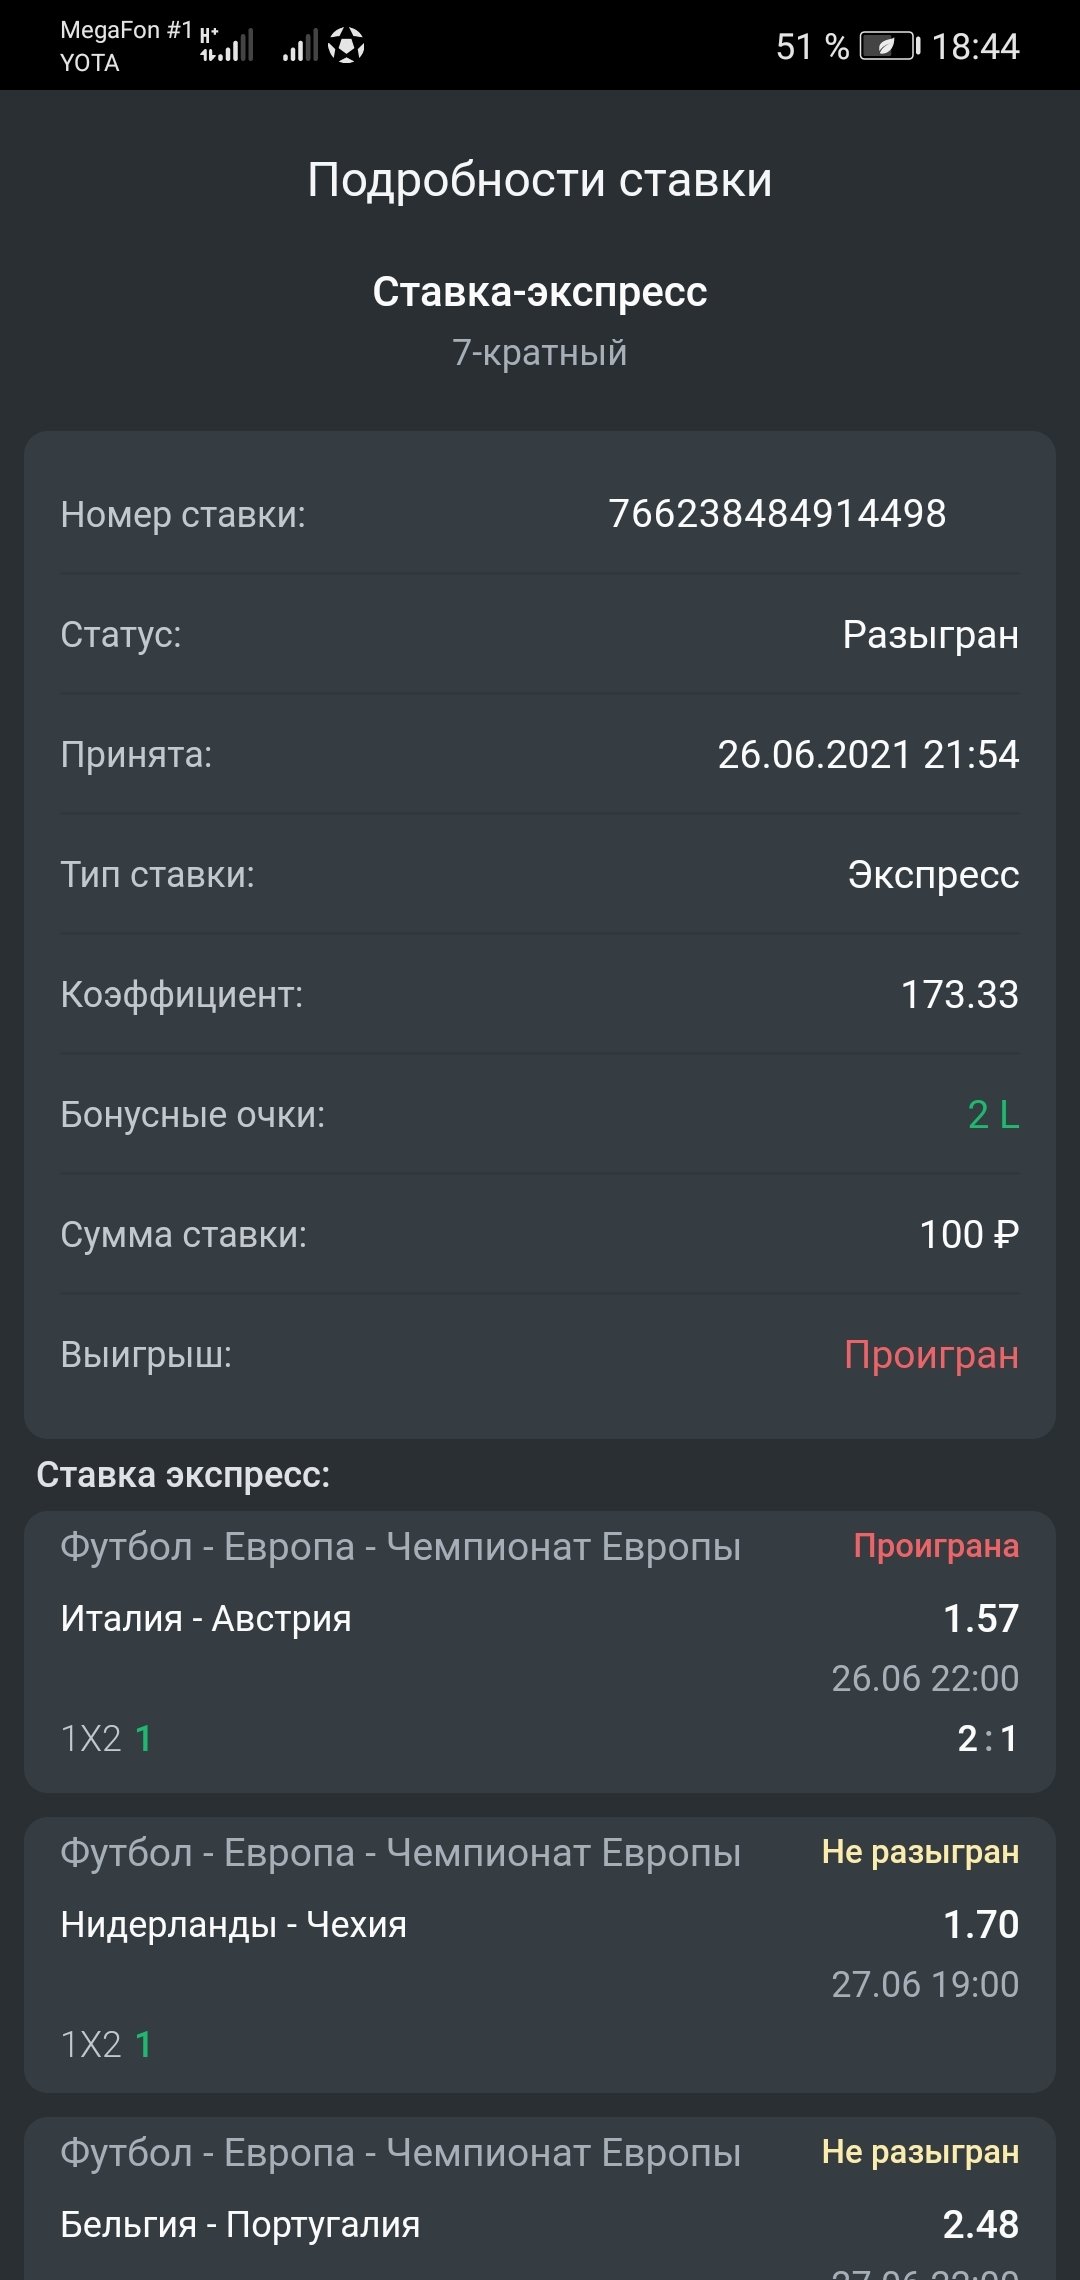Open the Нидерланды - Чехия match
1080x2280 pixels.
[233, 1924]
